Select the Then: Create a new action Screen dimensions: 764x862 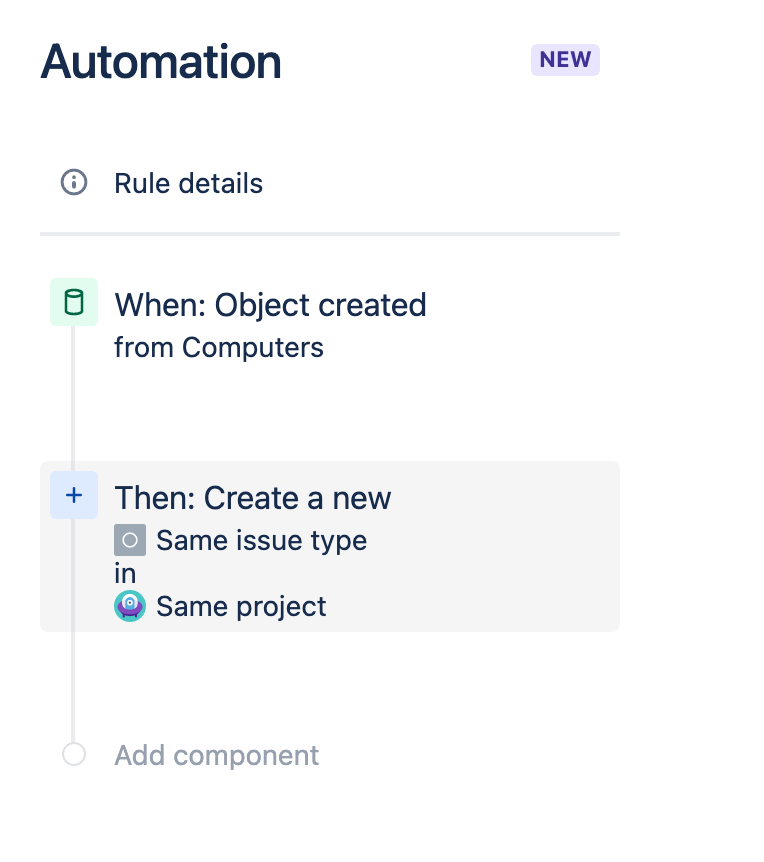pyautogui.click(x=253, y=497)
